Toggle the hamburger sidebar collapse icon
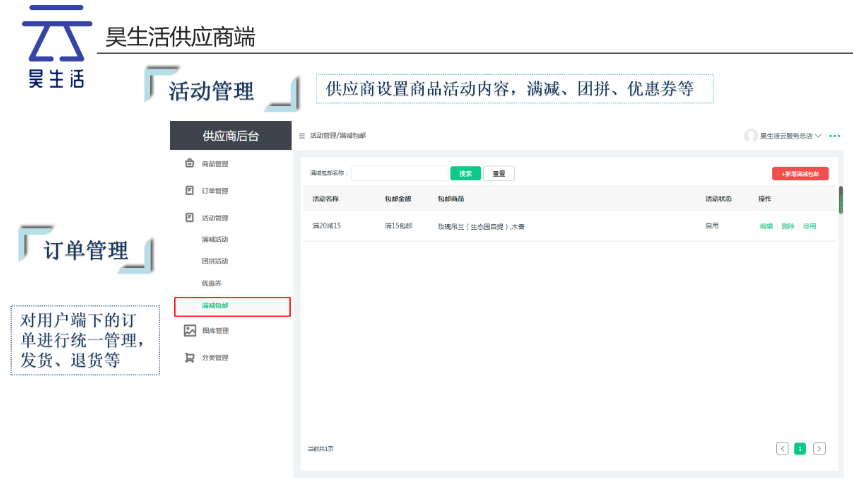This screenshot has height=480, width=853. (301, 135)
